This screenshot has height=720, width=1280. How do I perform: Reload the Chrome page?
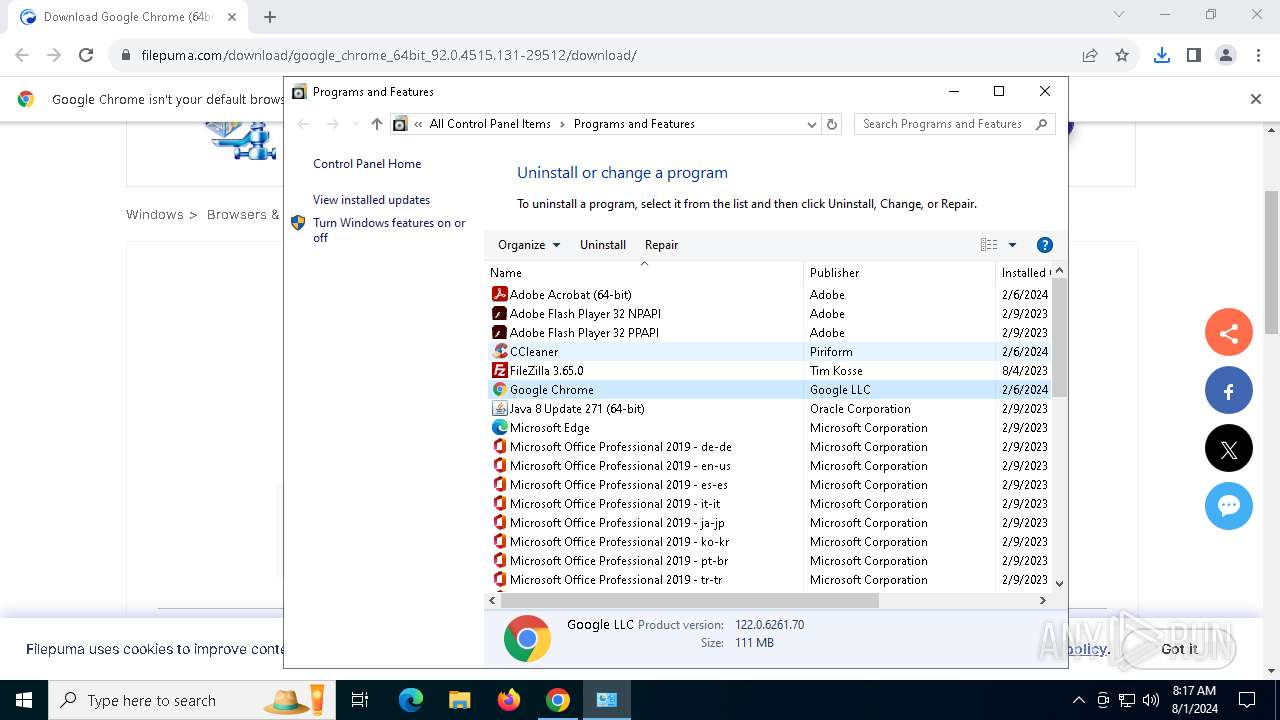coord(86,55)
